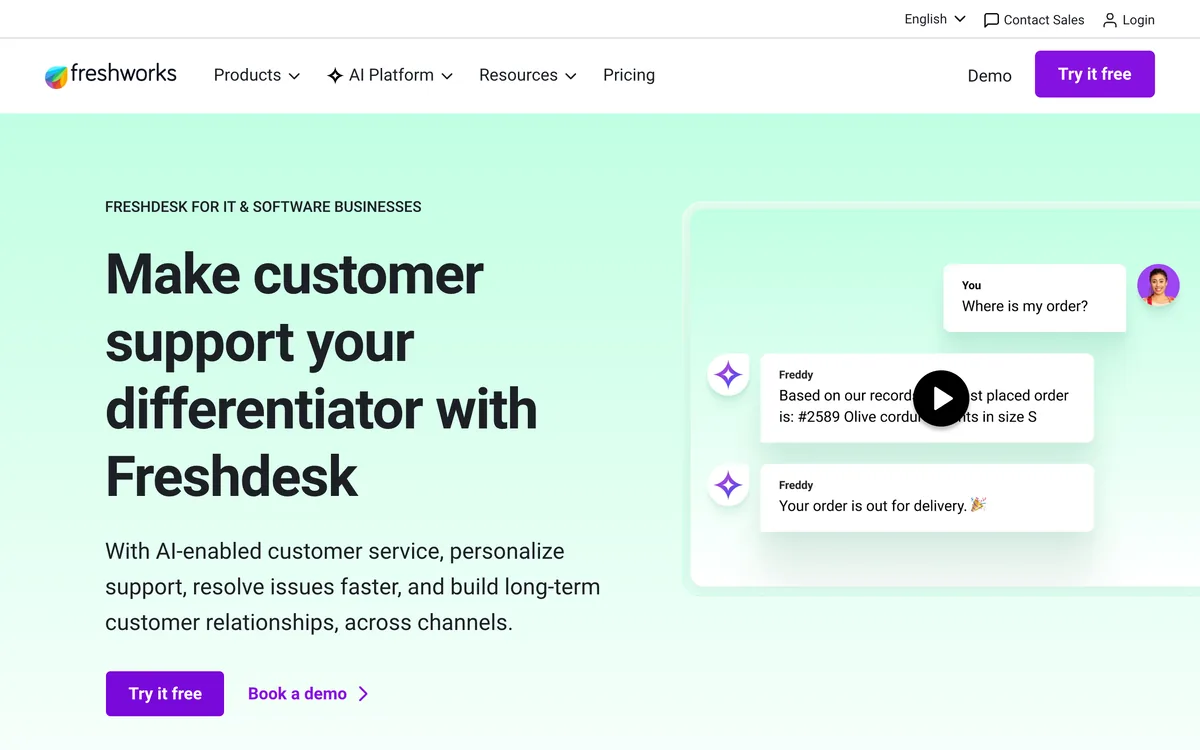Click the customer profile photo avatar
1200x750 pixels.
[1158, 285]
